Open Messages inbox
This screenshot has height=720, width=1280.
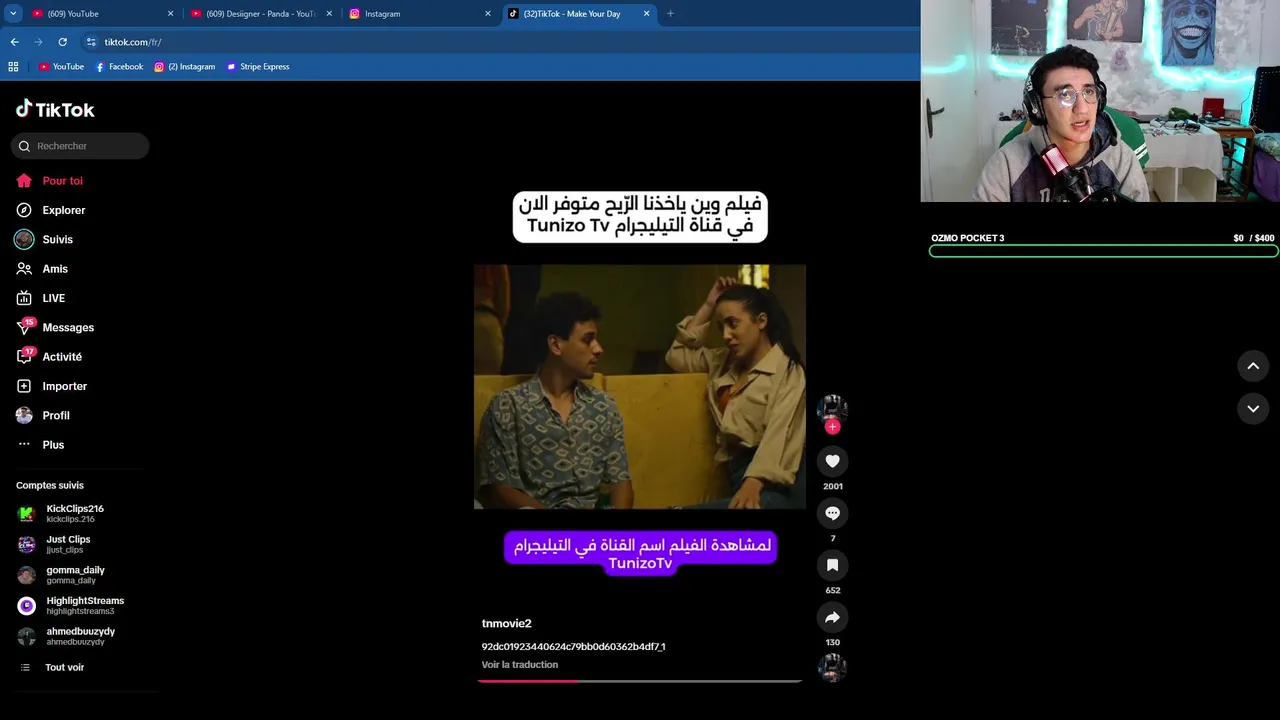tap(55, 327)
